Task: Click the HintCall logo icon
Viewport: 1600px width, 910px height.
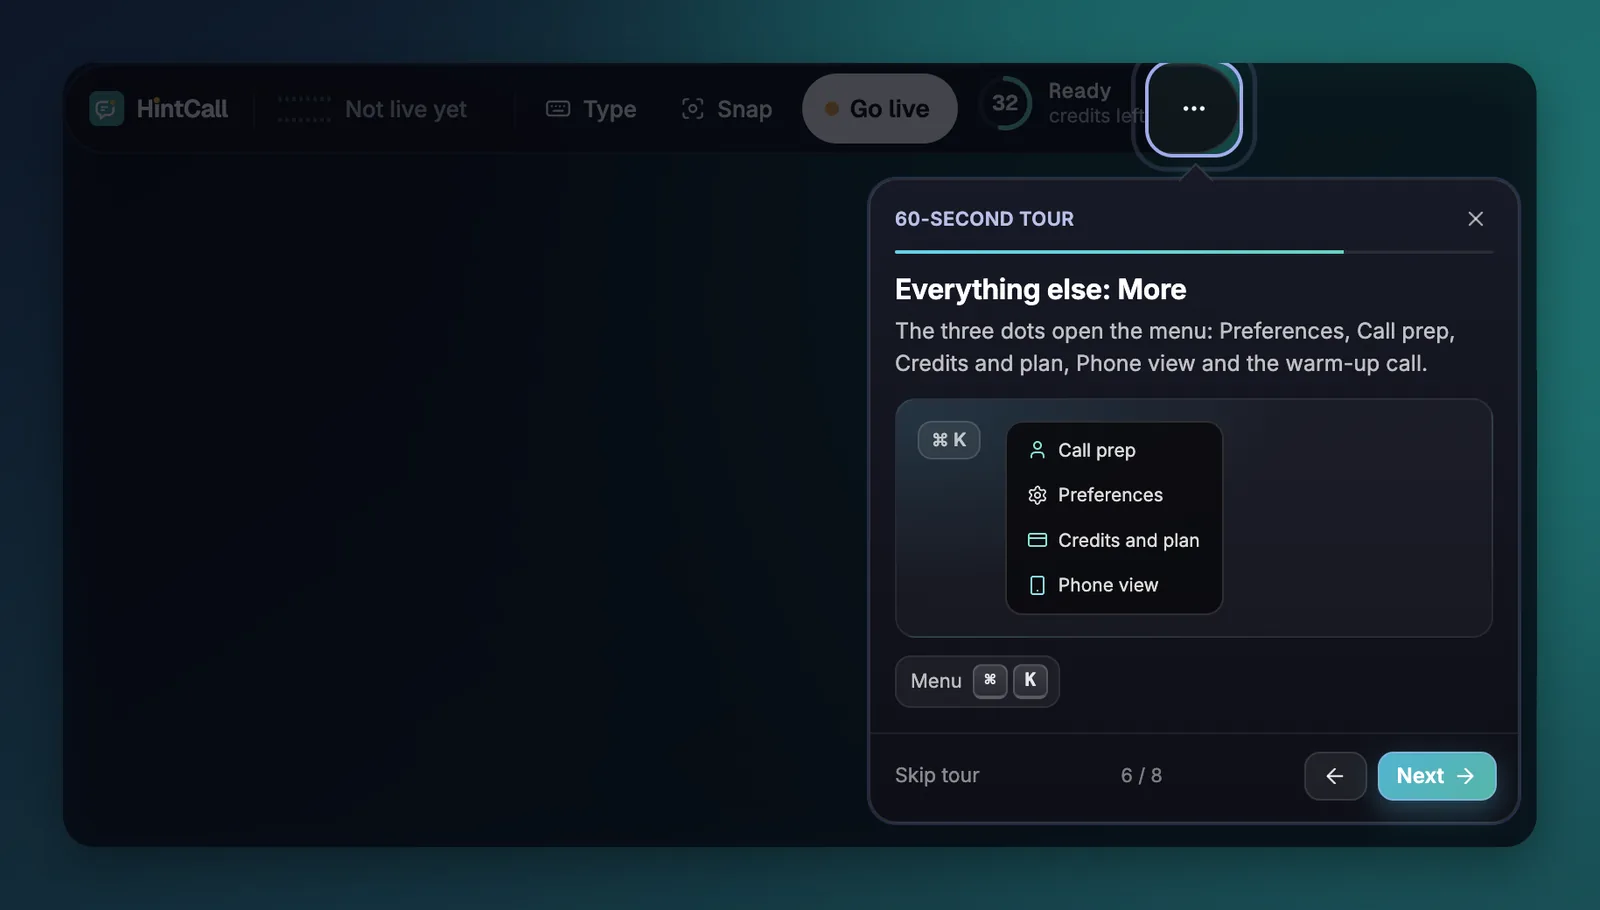Action: coord(106,108)
